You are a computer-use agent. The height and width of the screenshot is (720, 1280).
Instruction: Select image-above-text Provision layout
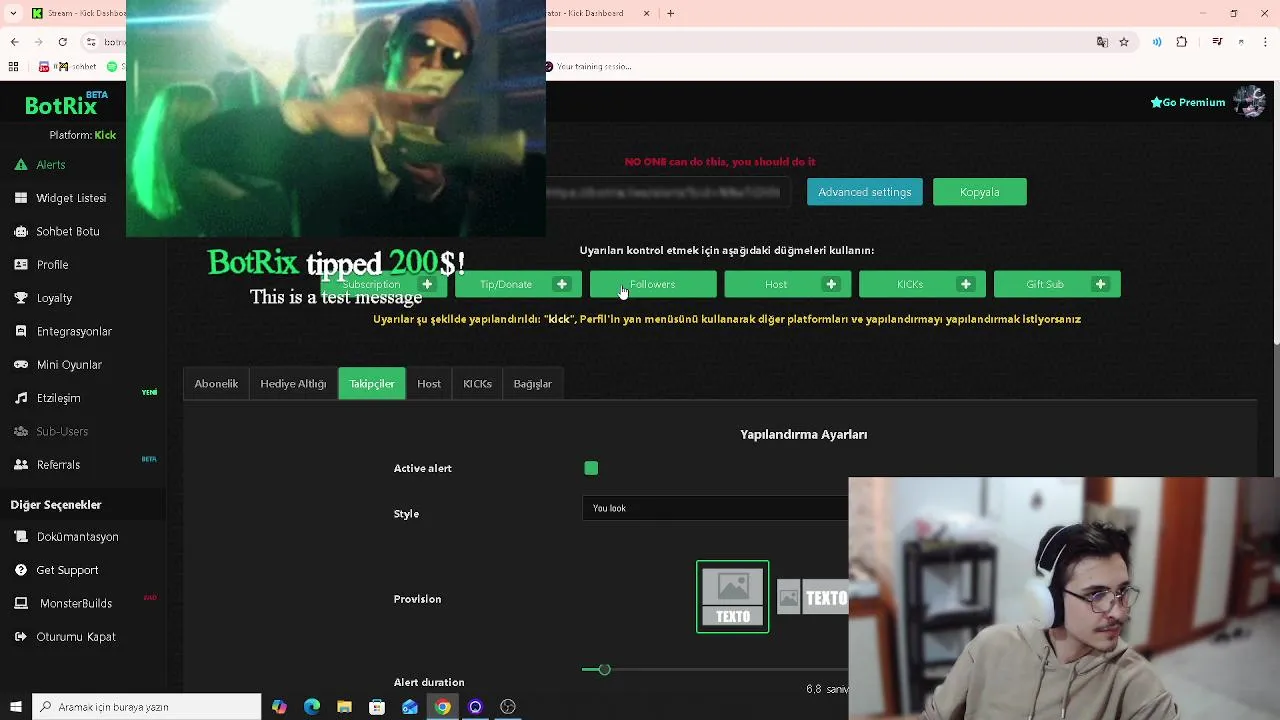733,597
